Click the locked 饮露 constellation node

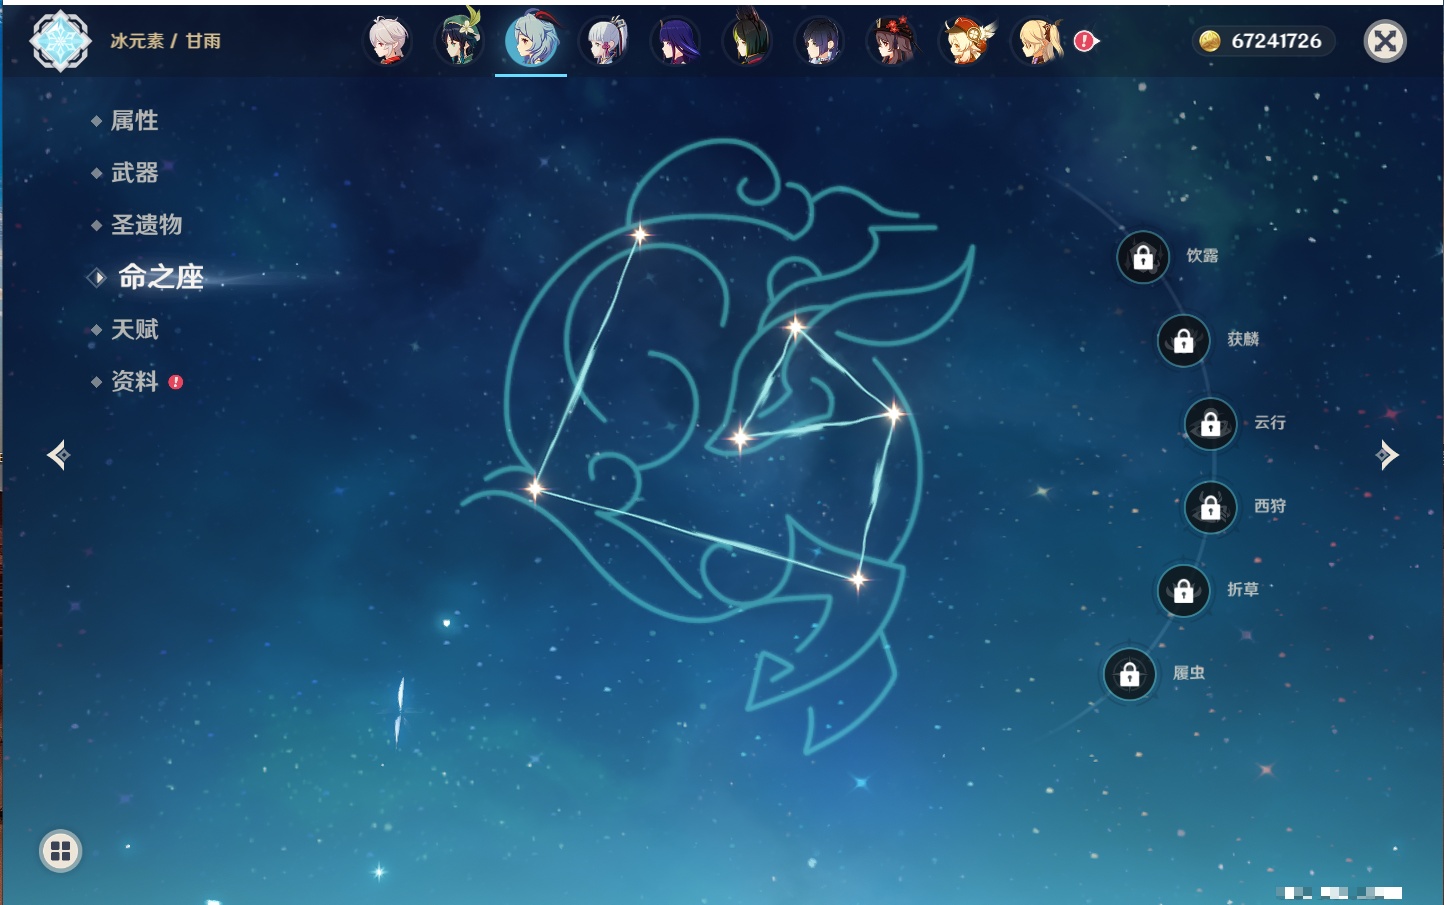(1143, 257)
